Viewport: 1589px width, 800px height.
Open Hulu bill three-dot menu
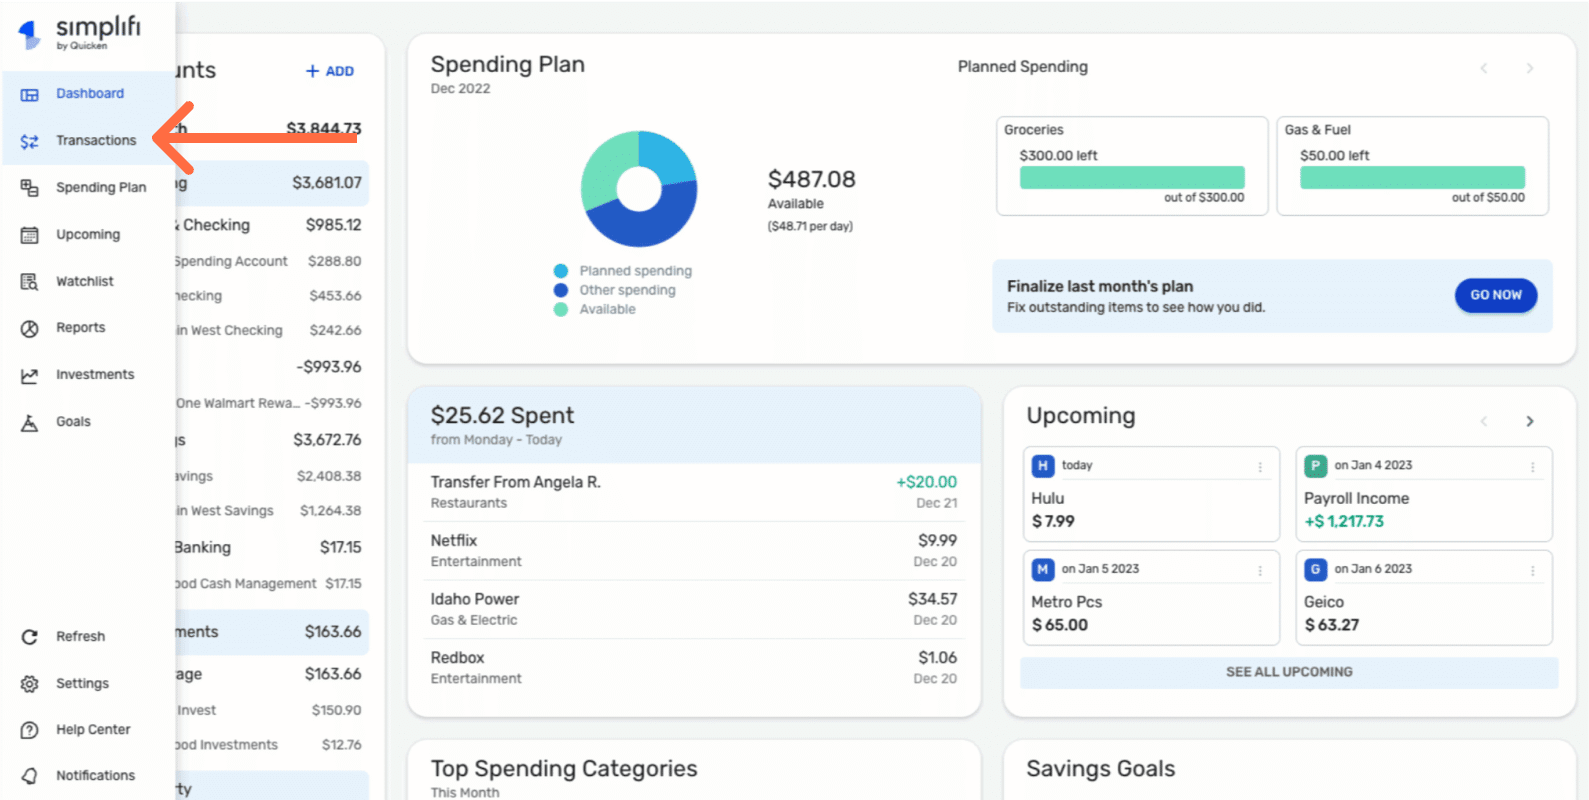pos(1260,467)
